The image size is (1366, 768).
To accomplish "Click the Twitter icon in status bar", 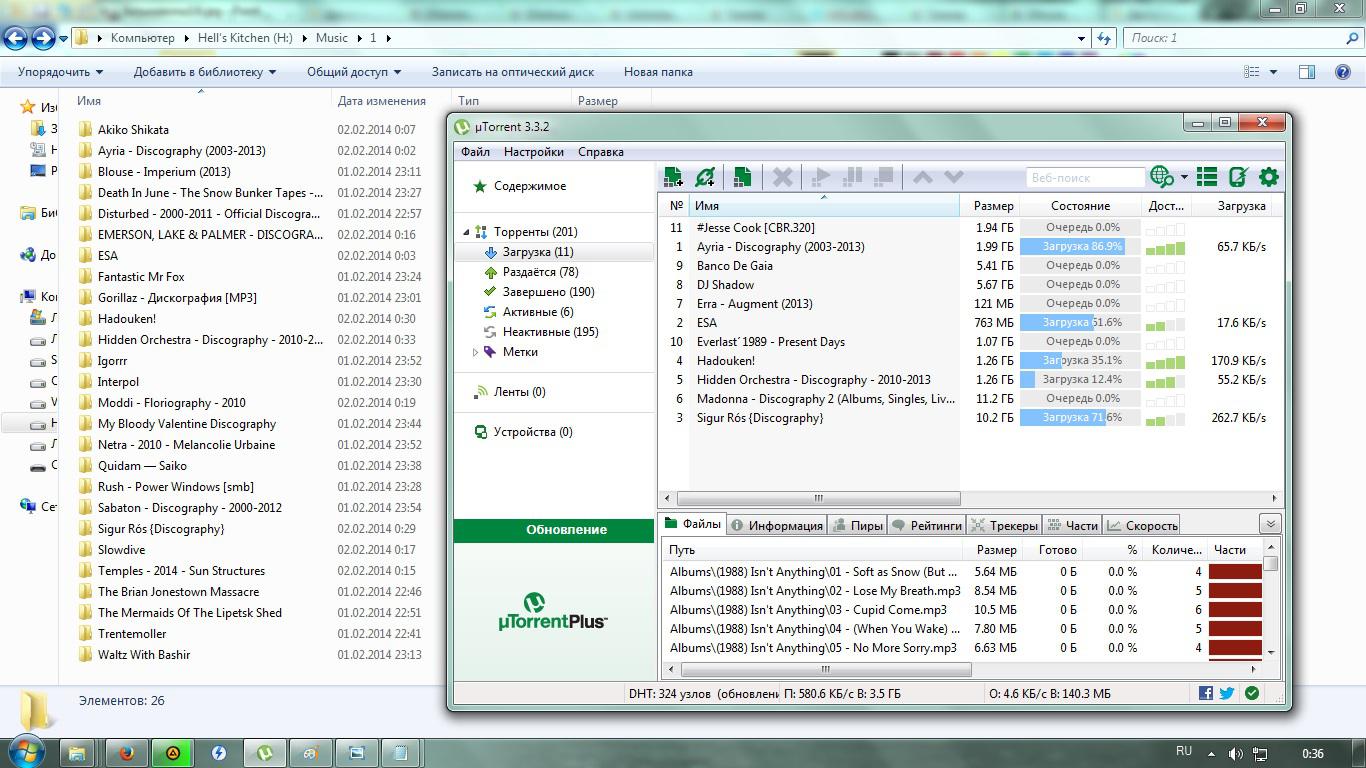I will [1227, 693].
